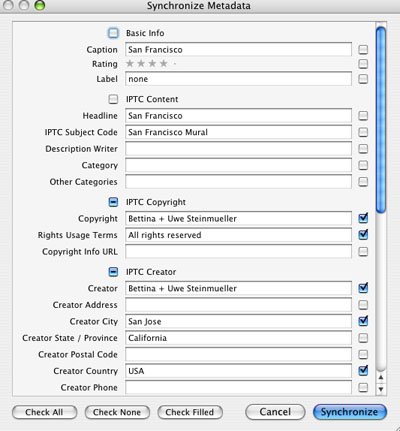Toggle the IPTC Content section checkbox

pyautogui.click(x=113, y=99)
